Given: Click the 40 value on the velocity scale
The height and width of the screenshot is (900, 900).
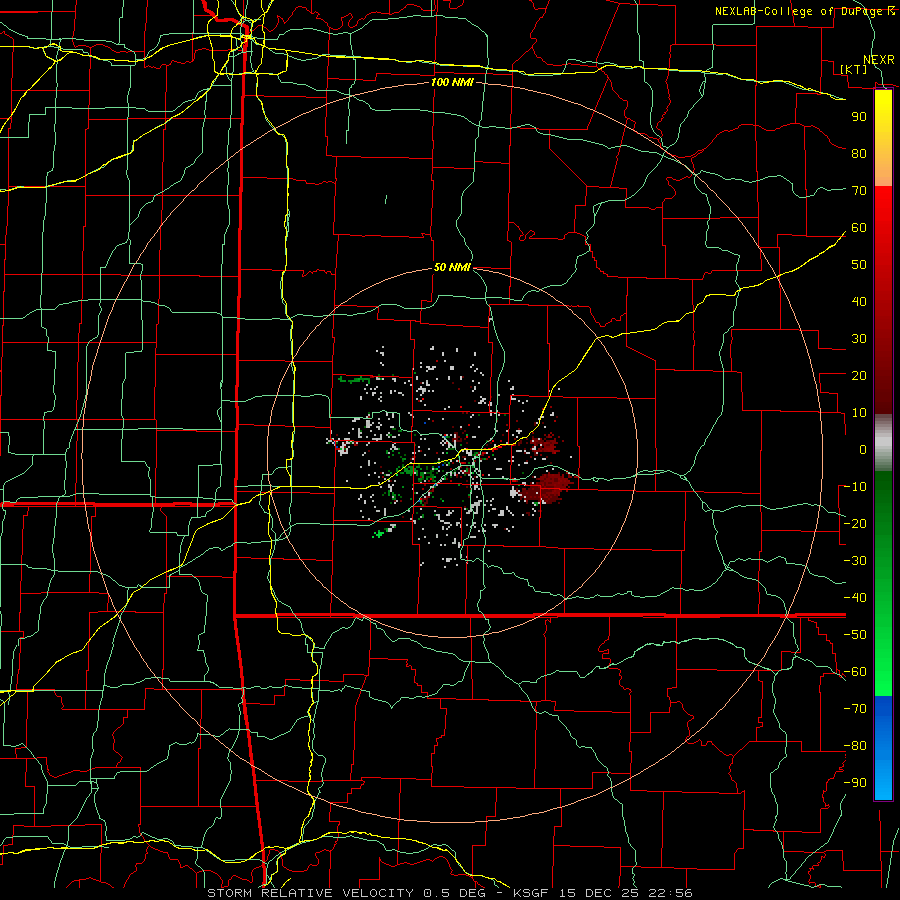Looking at the screenshot, I should (859, 301).
